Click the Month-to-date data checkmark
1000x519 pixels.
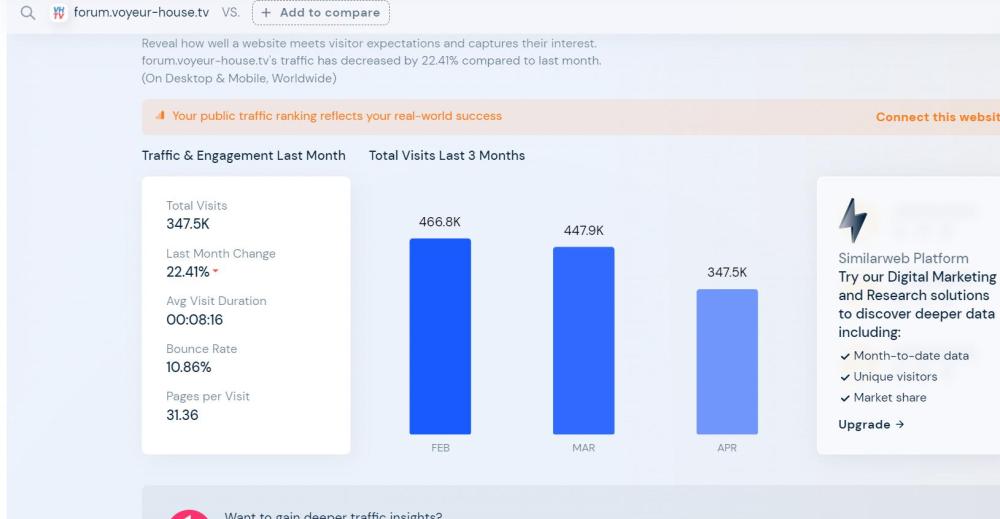[844, 356]
